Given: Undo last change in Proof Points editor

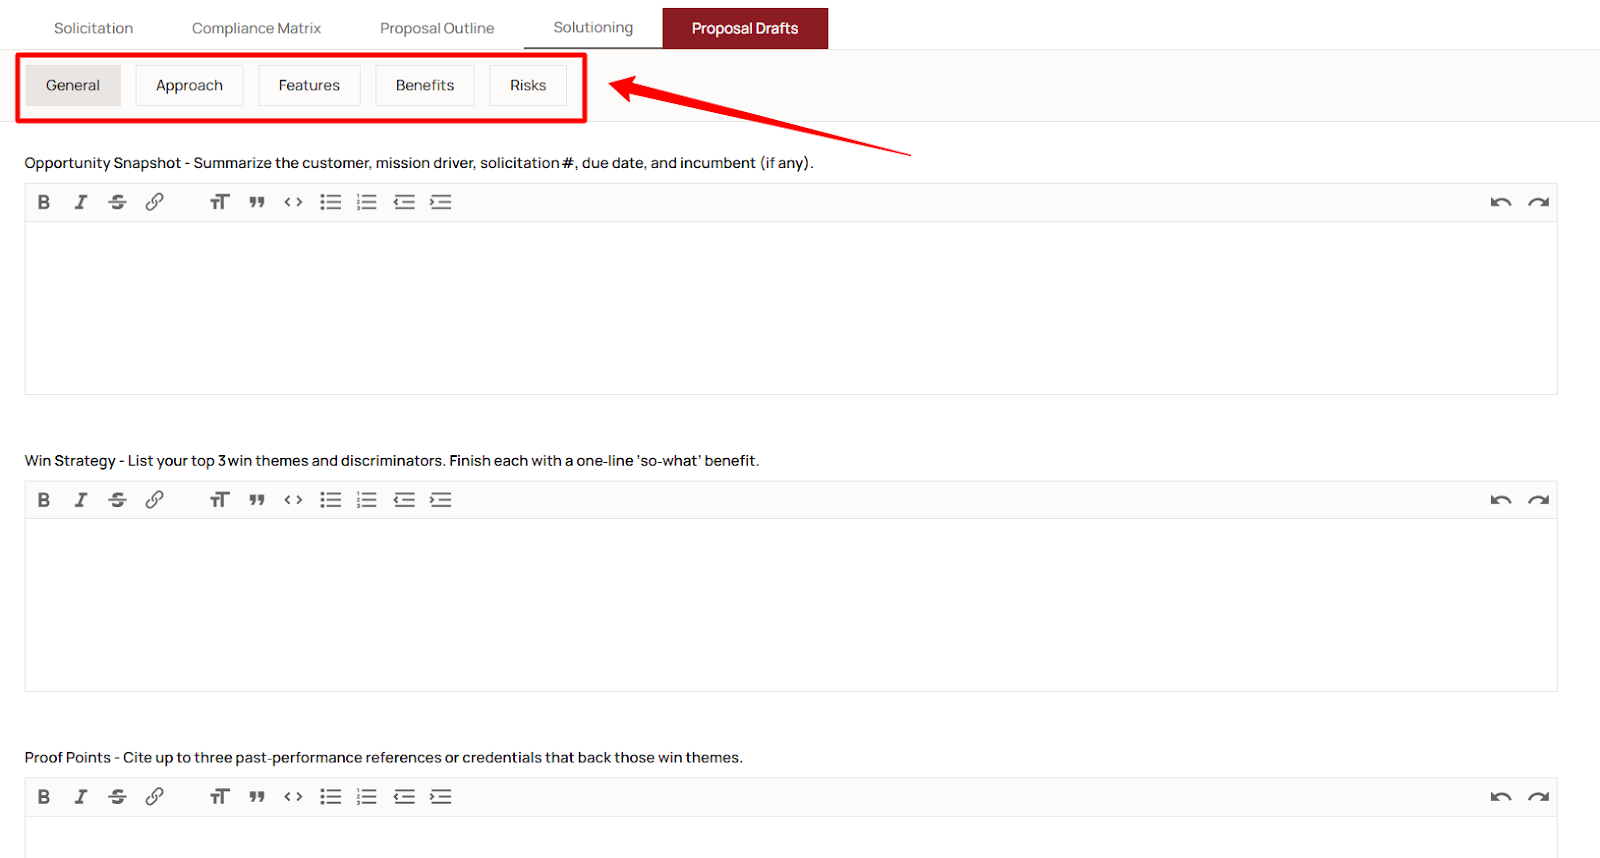Looking at the screenshot, I should 1501,797.
